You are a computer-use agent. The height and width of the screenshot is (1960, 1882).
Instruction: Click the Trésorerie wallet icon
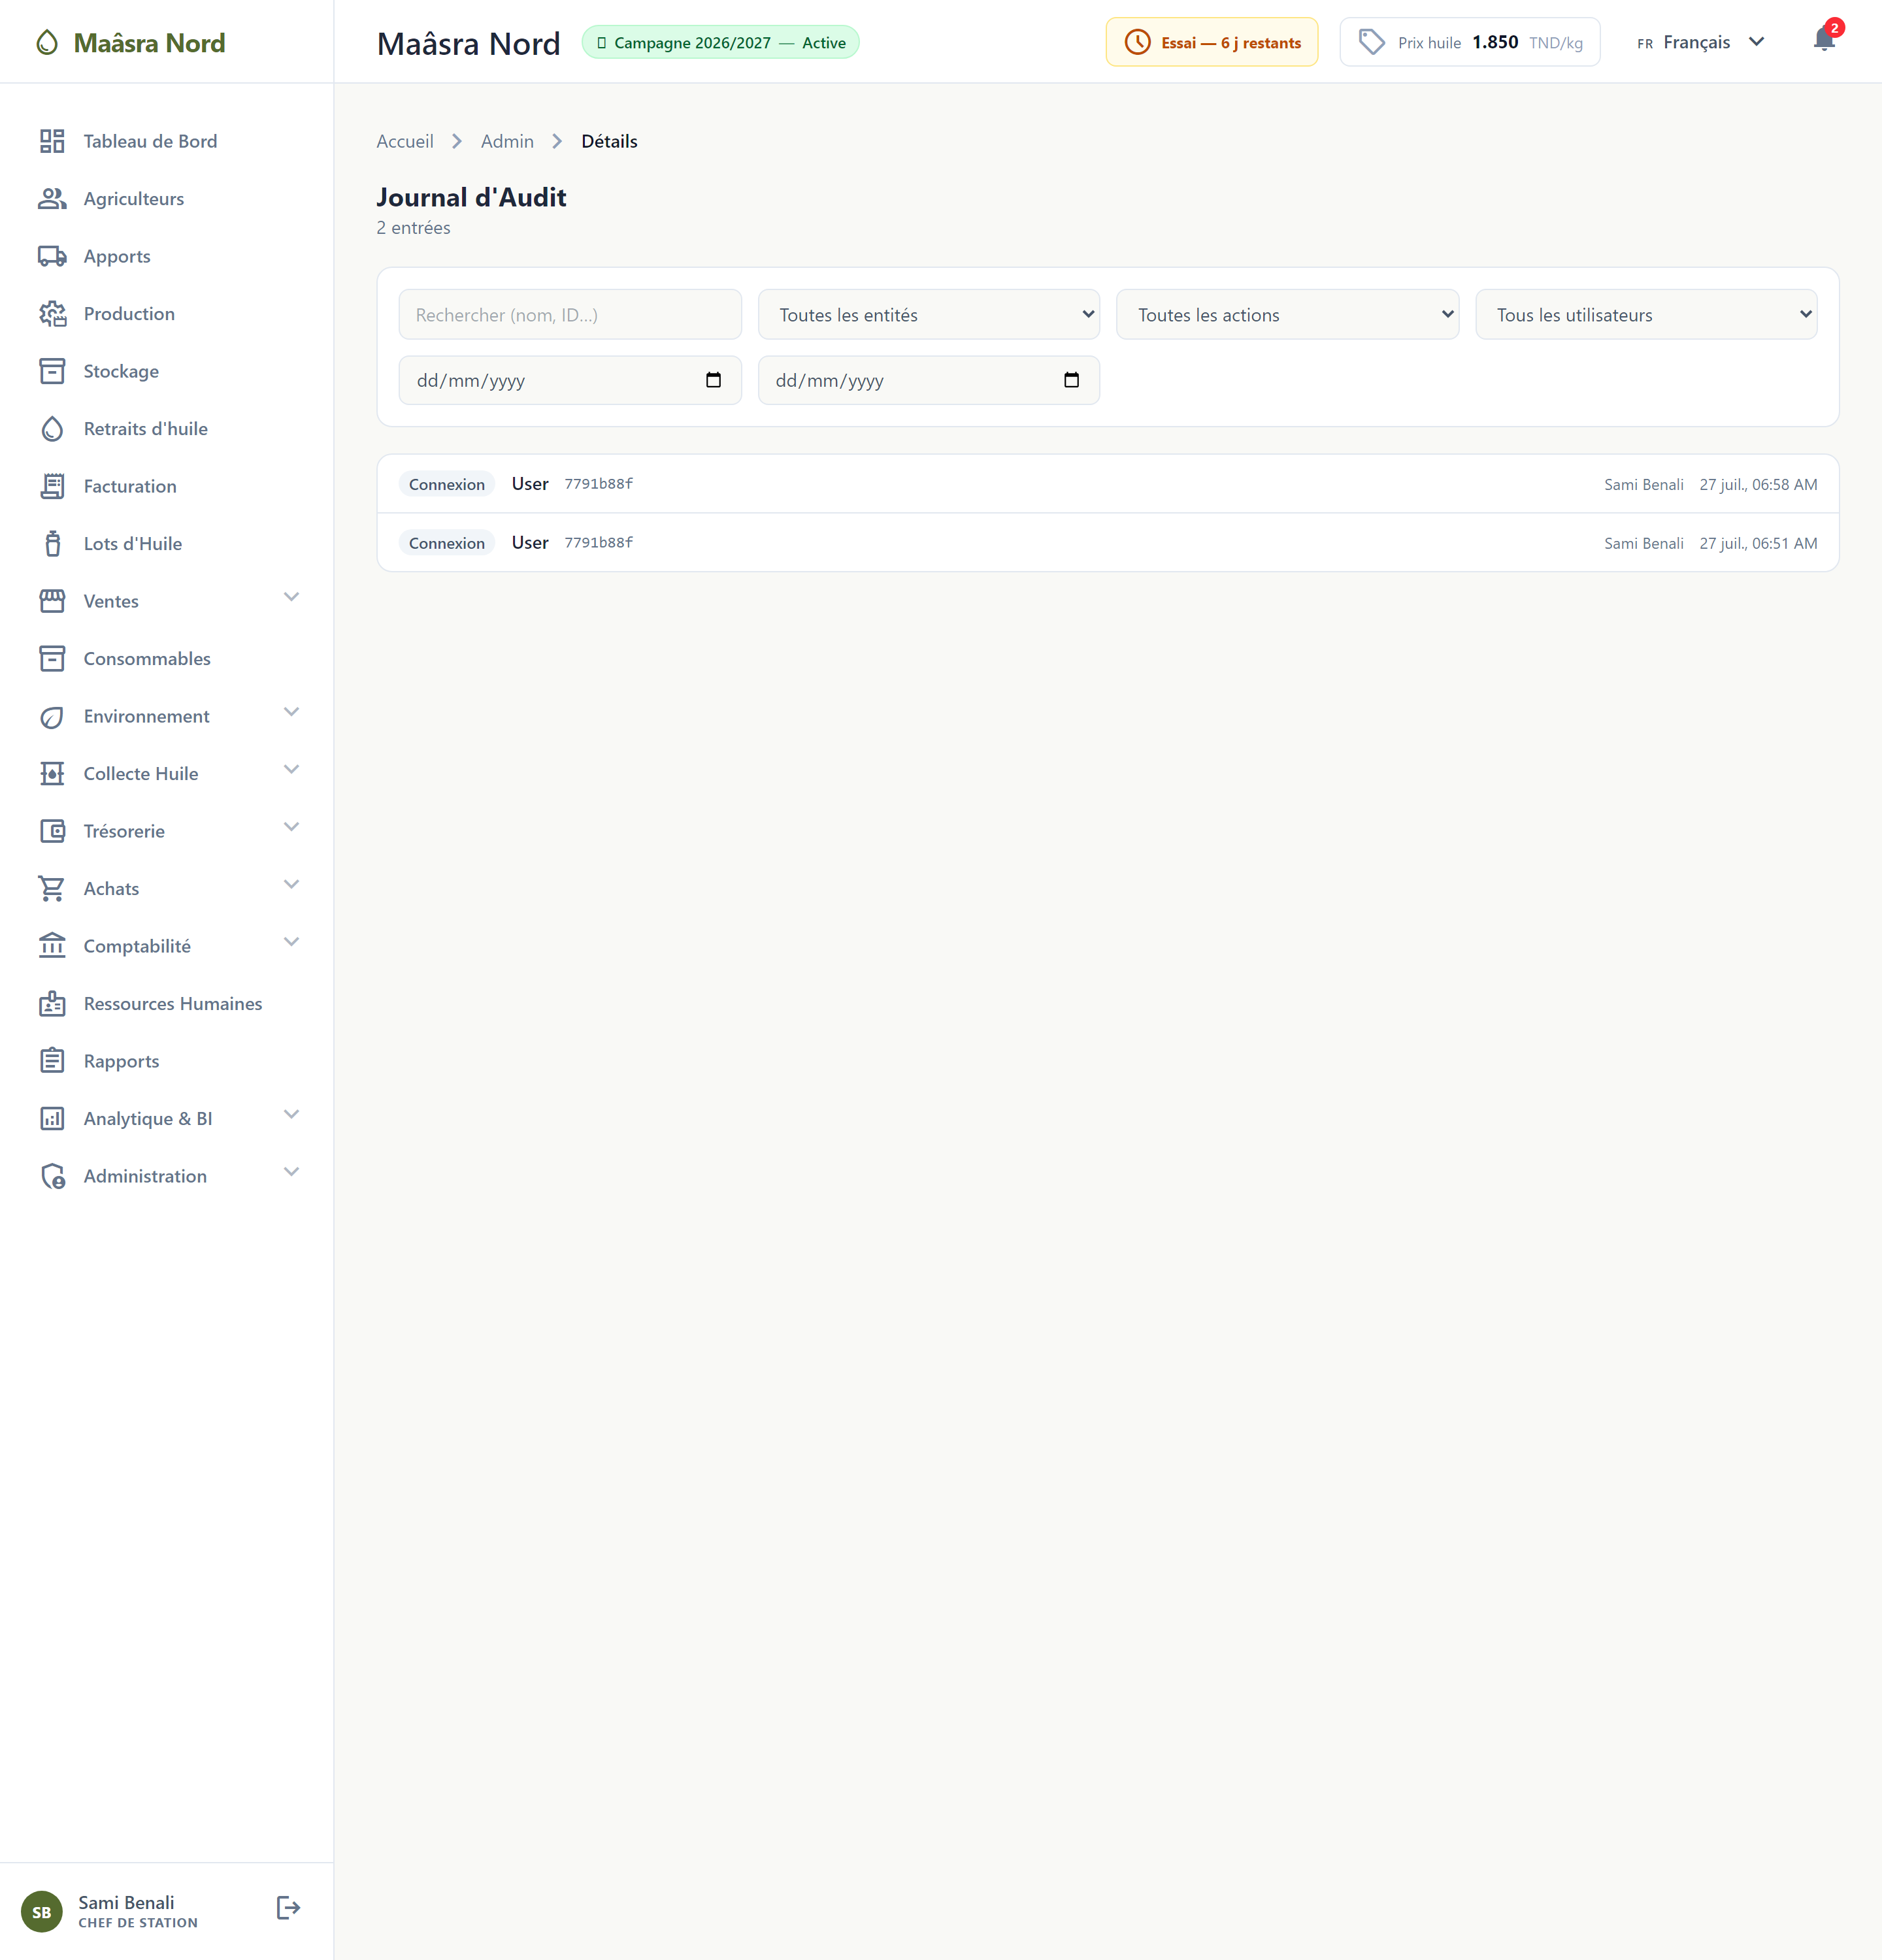52,831
